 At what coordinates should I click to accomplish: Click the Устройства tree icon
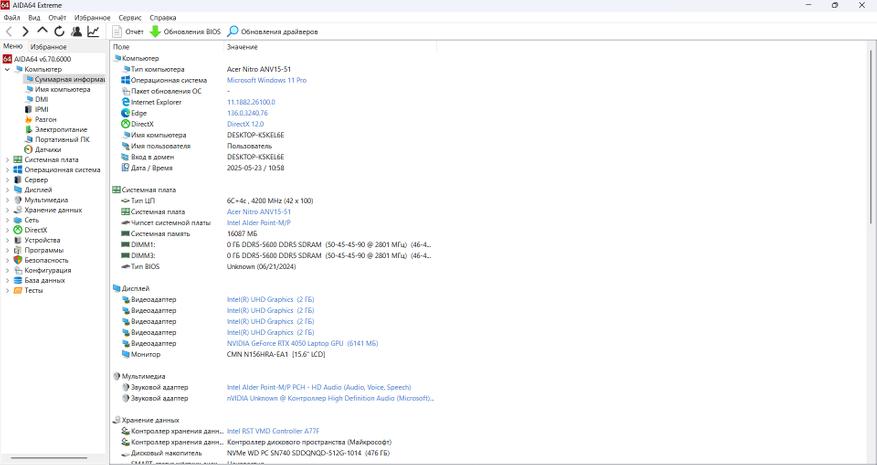click(18, 241)
